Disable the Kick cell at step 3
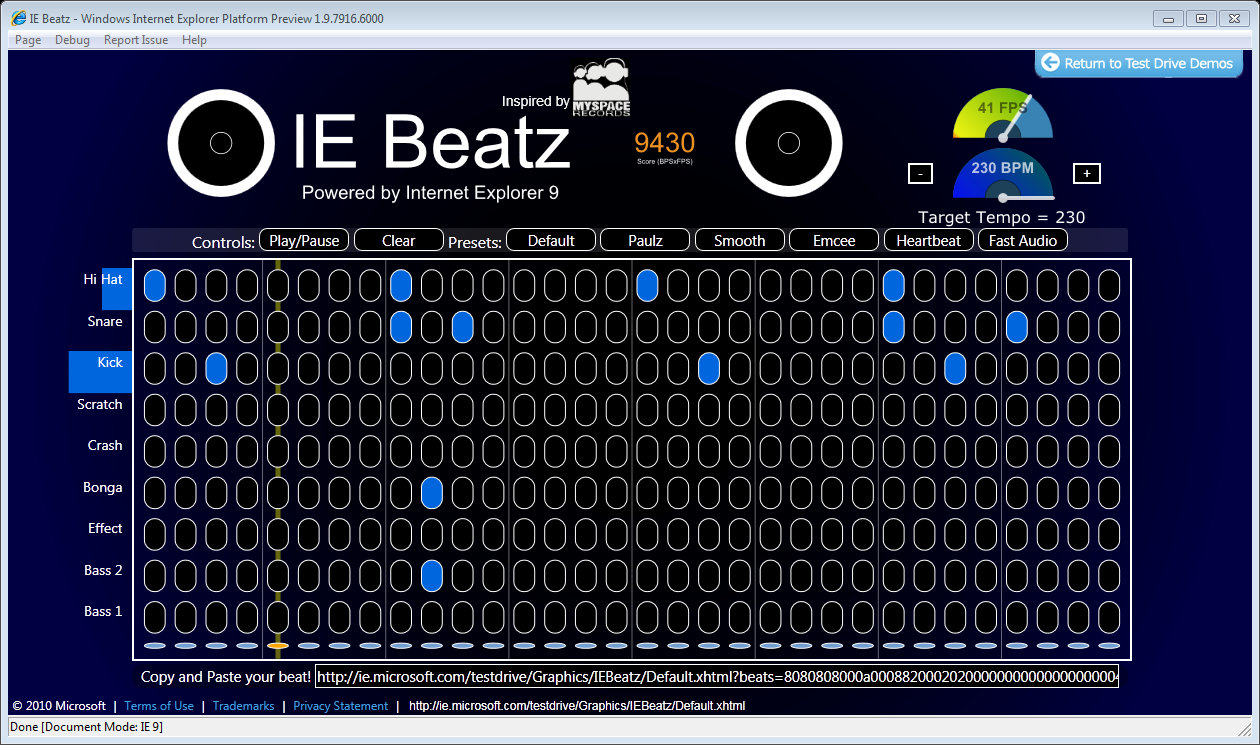The image size is (1260, 745). click(x=216, y=368)
